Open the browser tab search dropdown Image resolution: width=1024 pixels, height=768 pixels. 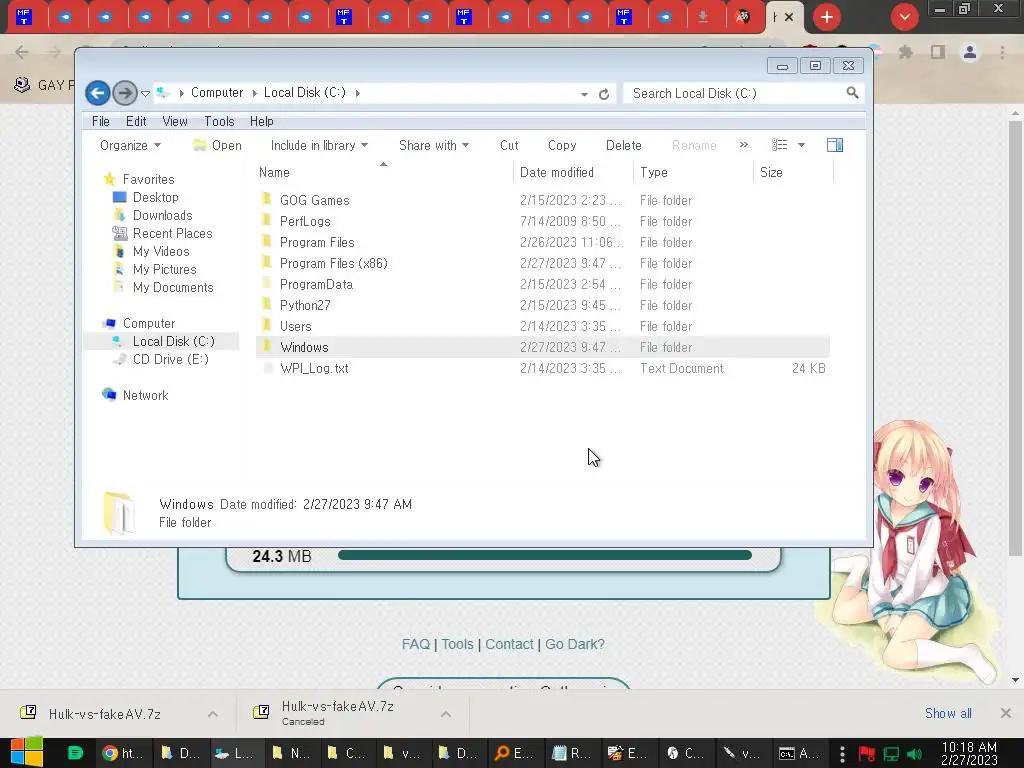pos(904,17)
